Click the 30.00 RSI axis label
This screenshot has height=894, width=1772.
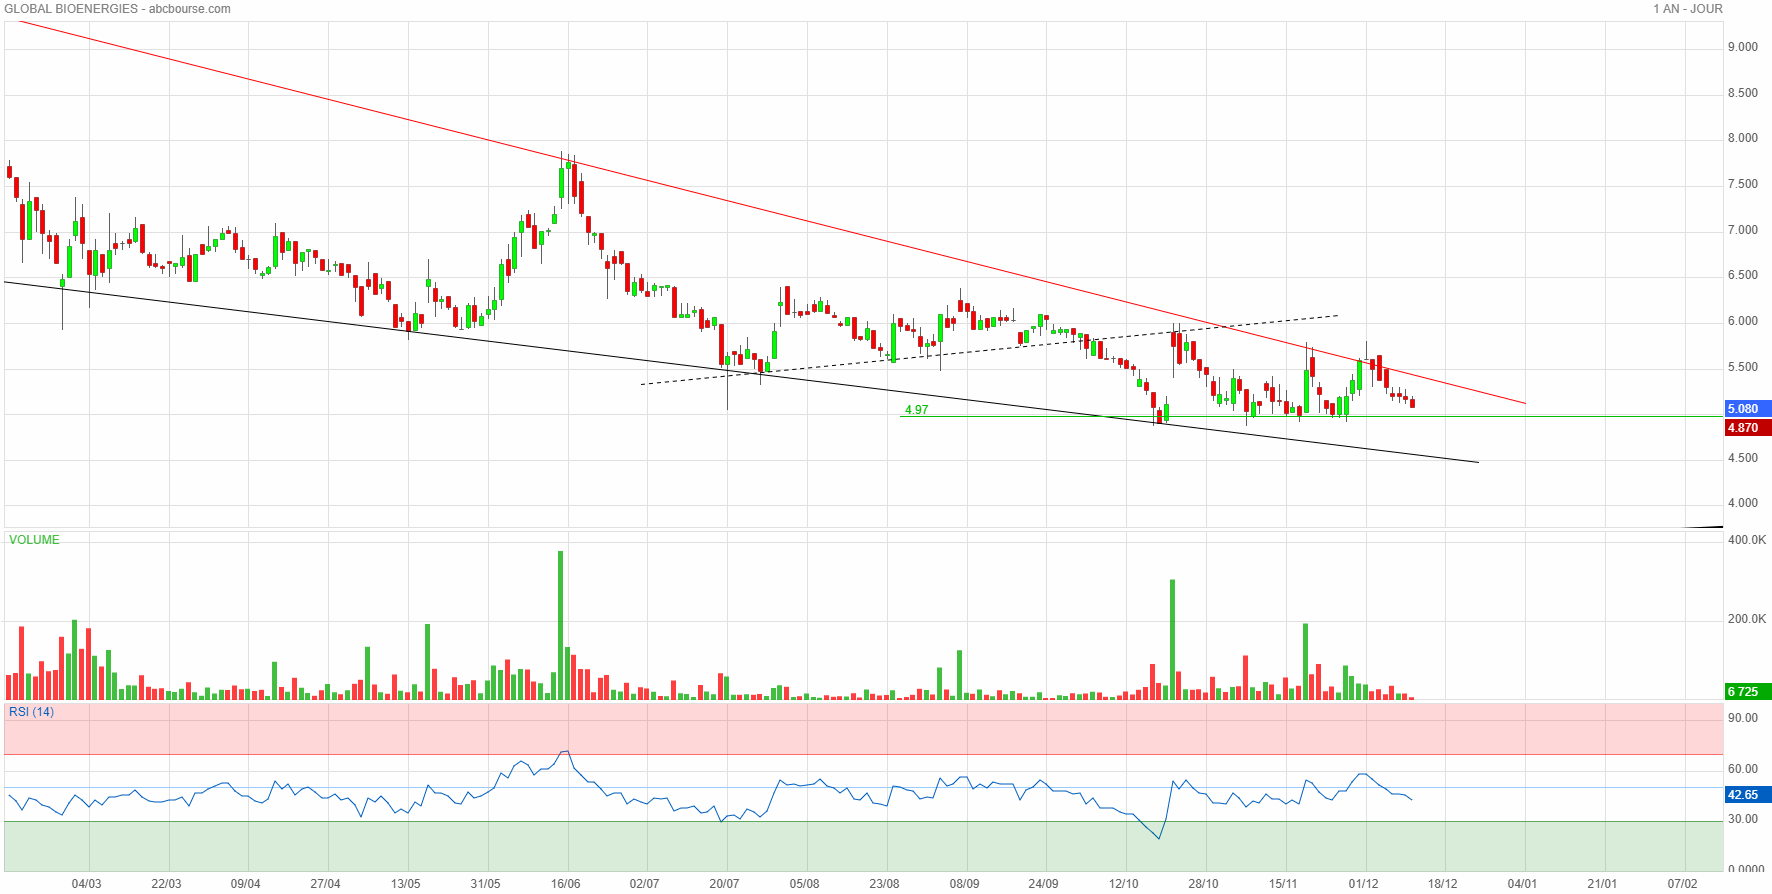click(x=1743, y=819)
